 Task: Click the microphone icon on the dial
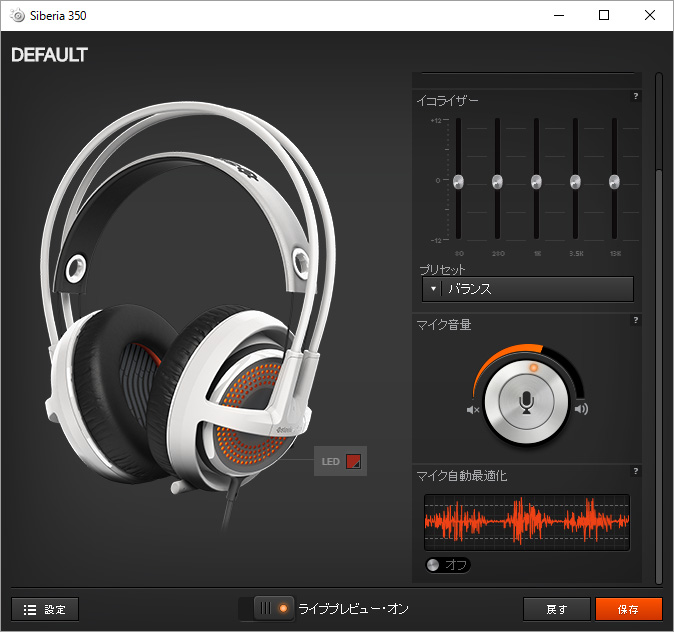(x=527, y=403)
